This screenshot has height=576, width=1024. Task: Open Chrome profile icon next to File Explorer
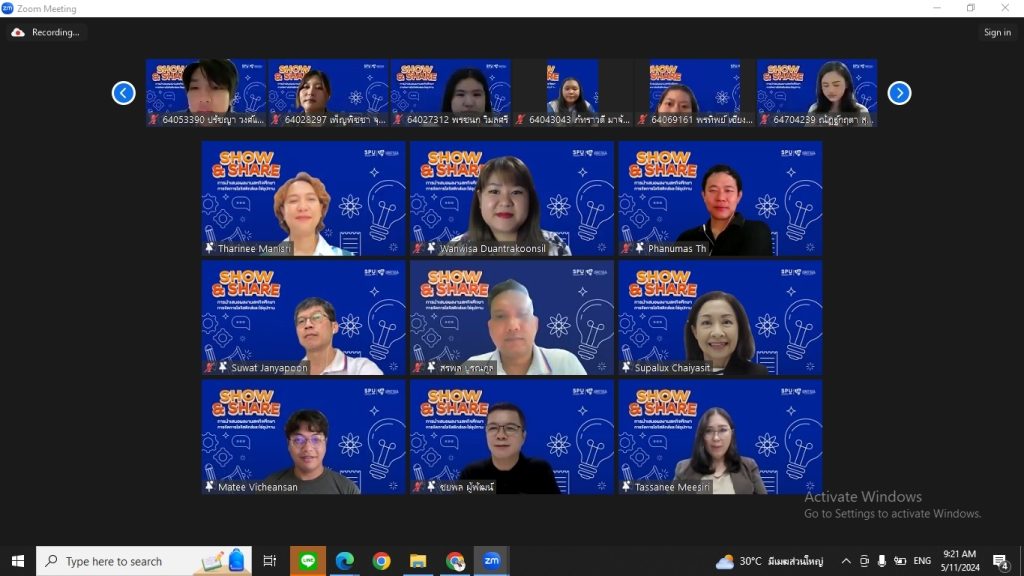pos(455,561)
